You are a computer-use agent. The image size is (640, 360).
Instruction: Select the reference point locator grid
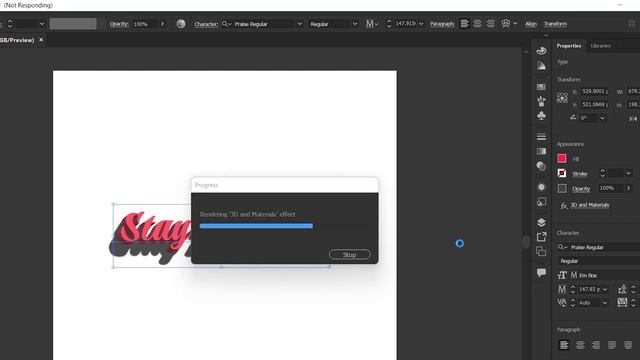click(562, 98)
